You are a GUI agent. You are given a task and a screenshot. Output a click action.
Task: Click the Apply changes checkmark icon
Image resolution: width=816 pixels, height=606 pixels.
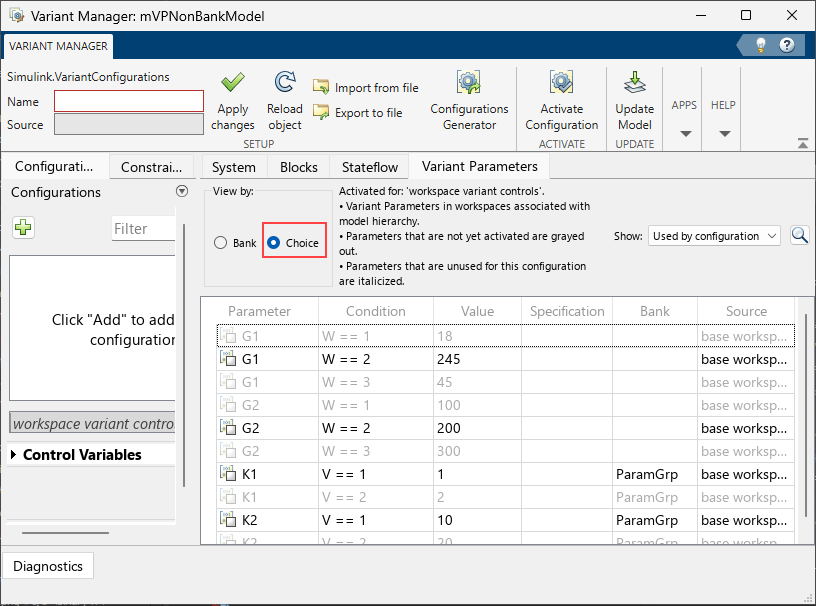coord(233,82)
